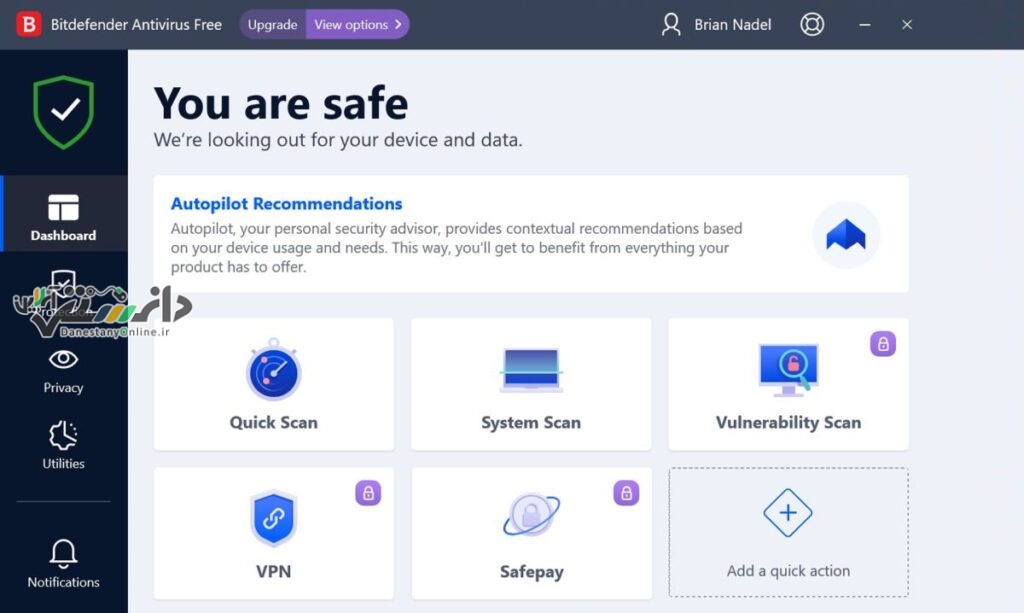Click the Bitdefender B logo
Screen dimensions: 1024x613
[29, 25]
